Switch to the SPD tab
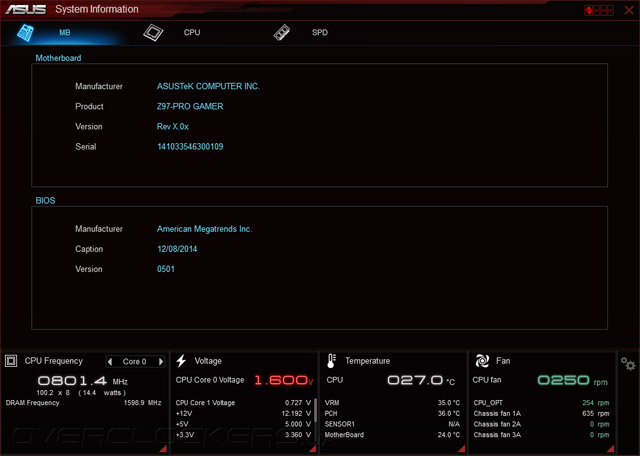This screenshot has height=456, width=640. coord(320,33)
